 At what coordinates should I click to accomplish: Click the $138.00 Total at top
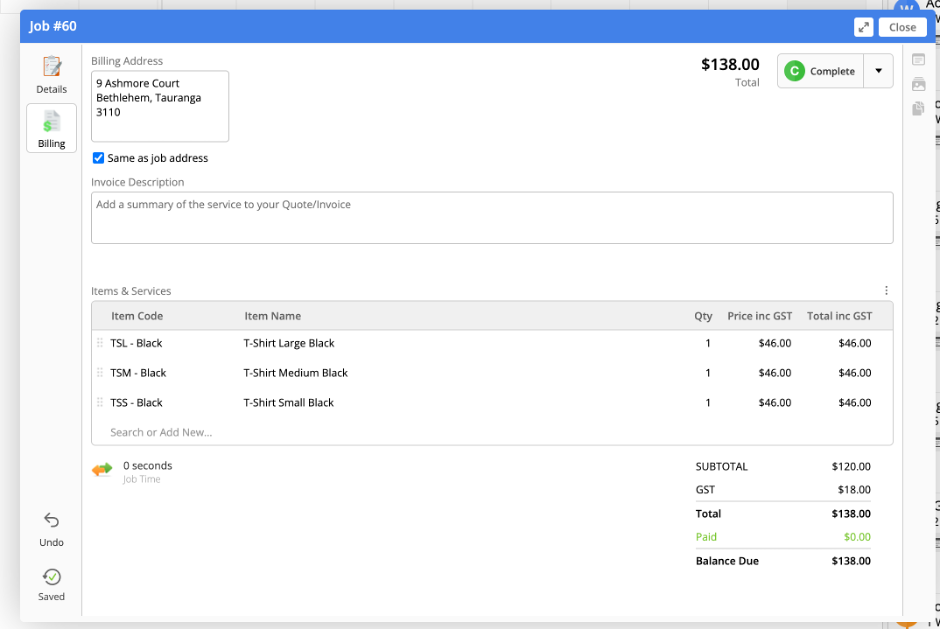(730, 64)
